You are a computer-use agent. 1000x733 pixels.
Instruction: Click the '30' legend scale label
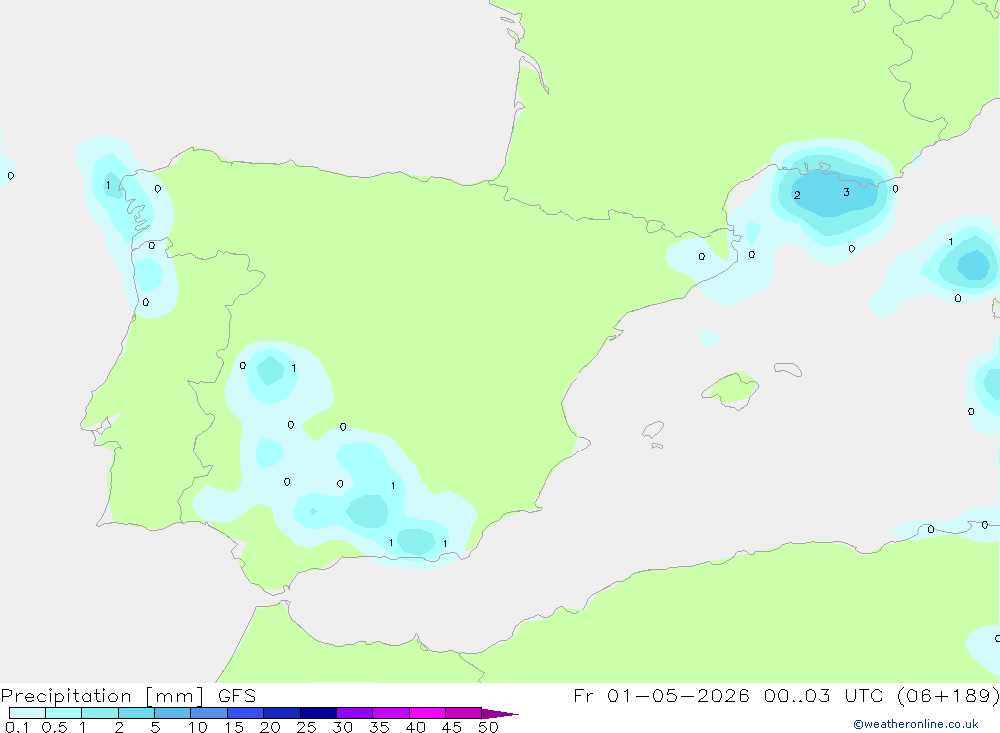(x=342, y=727)
